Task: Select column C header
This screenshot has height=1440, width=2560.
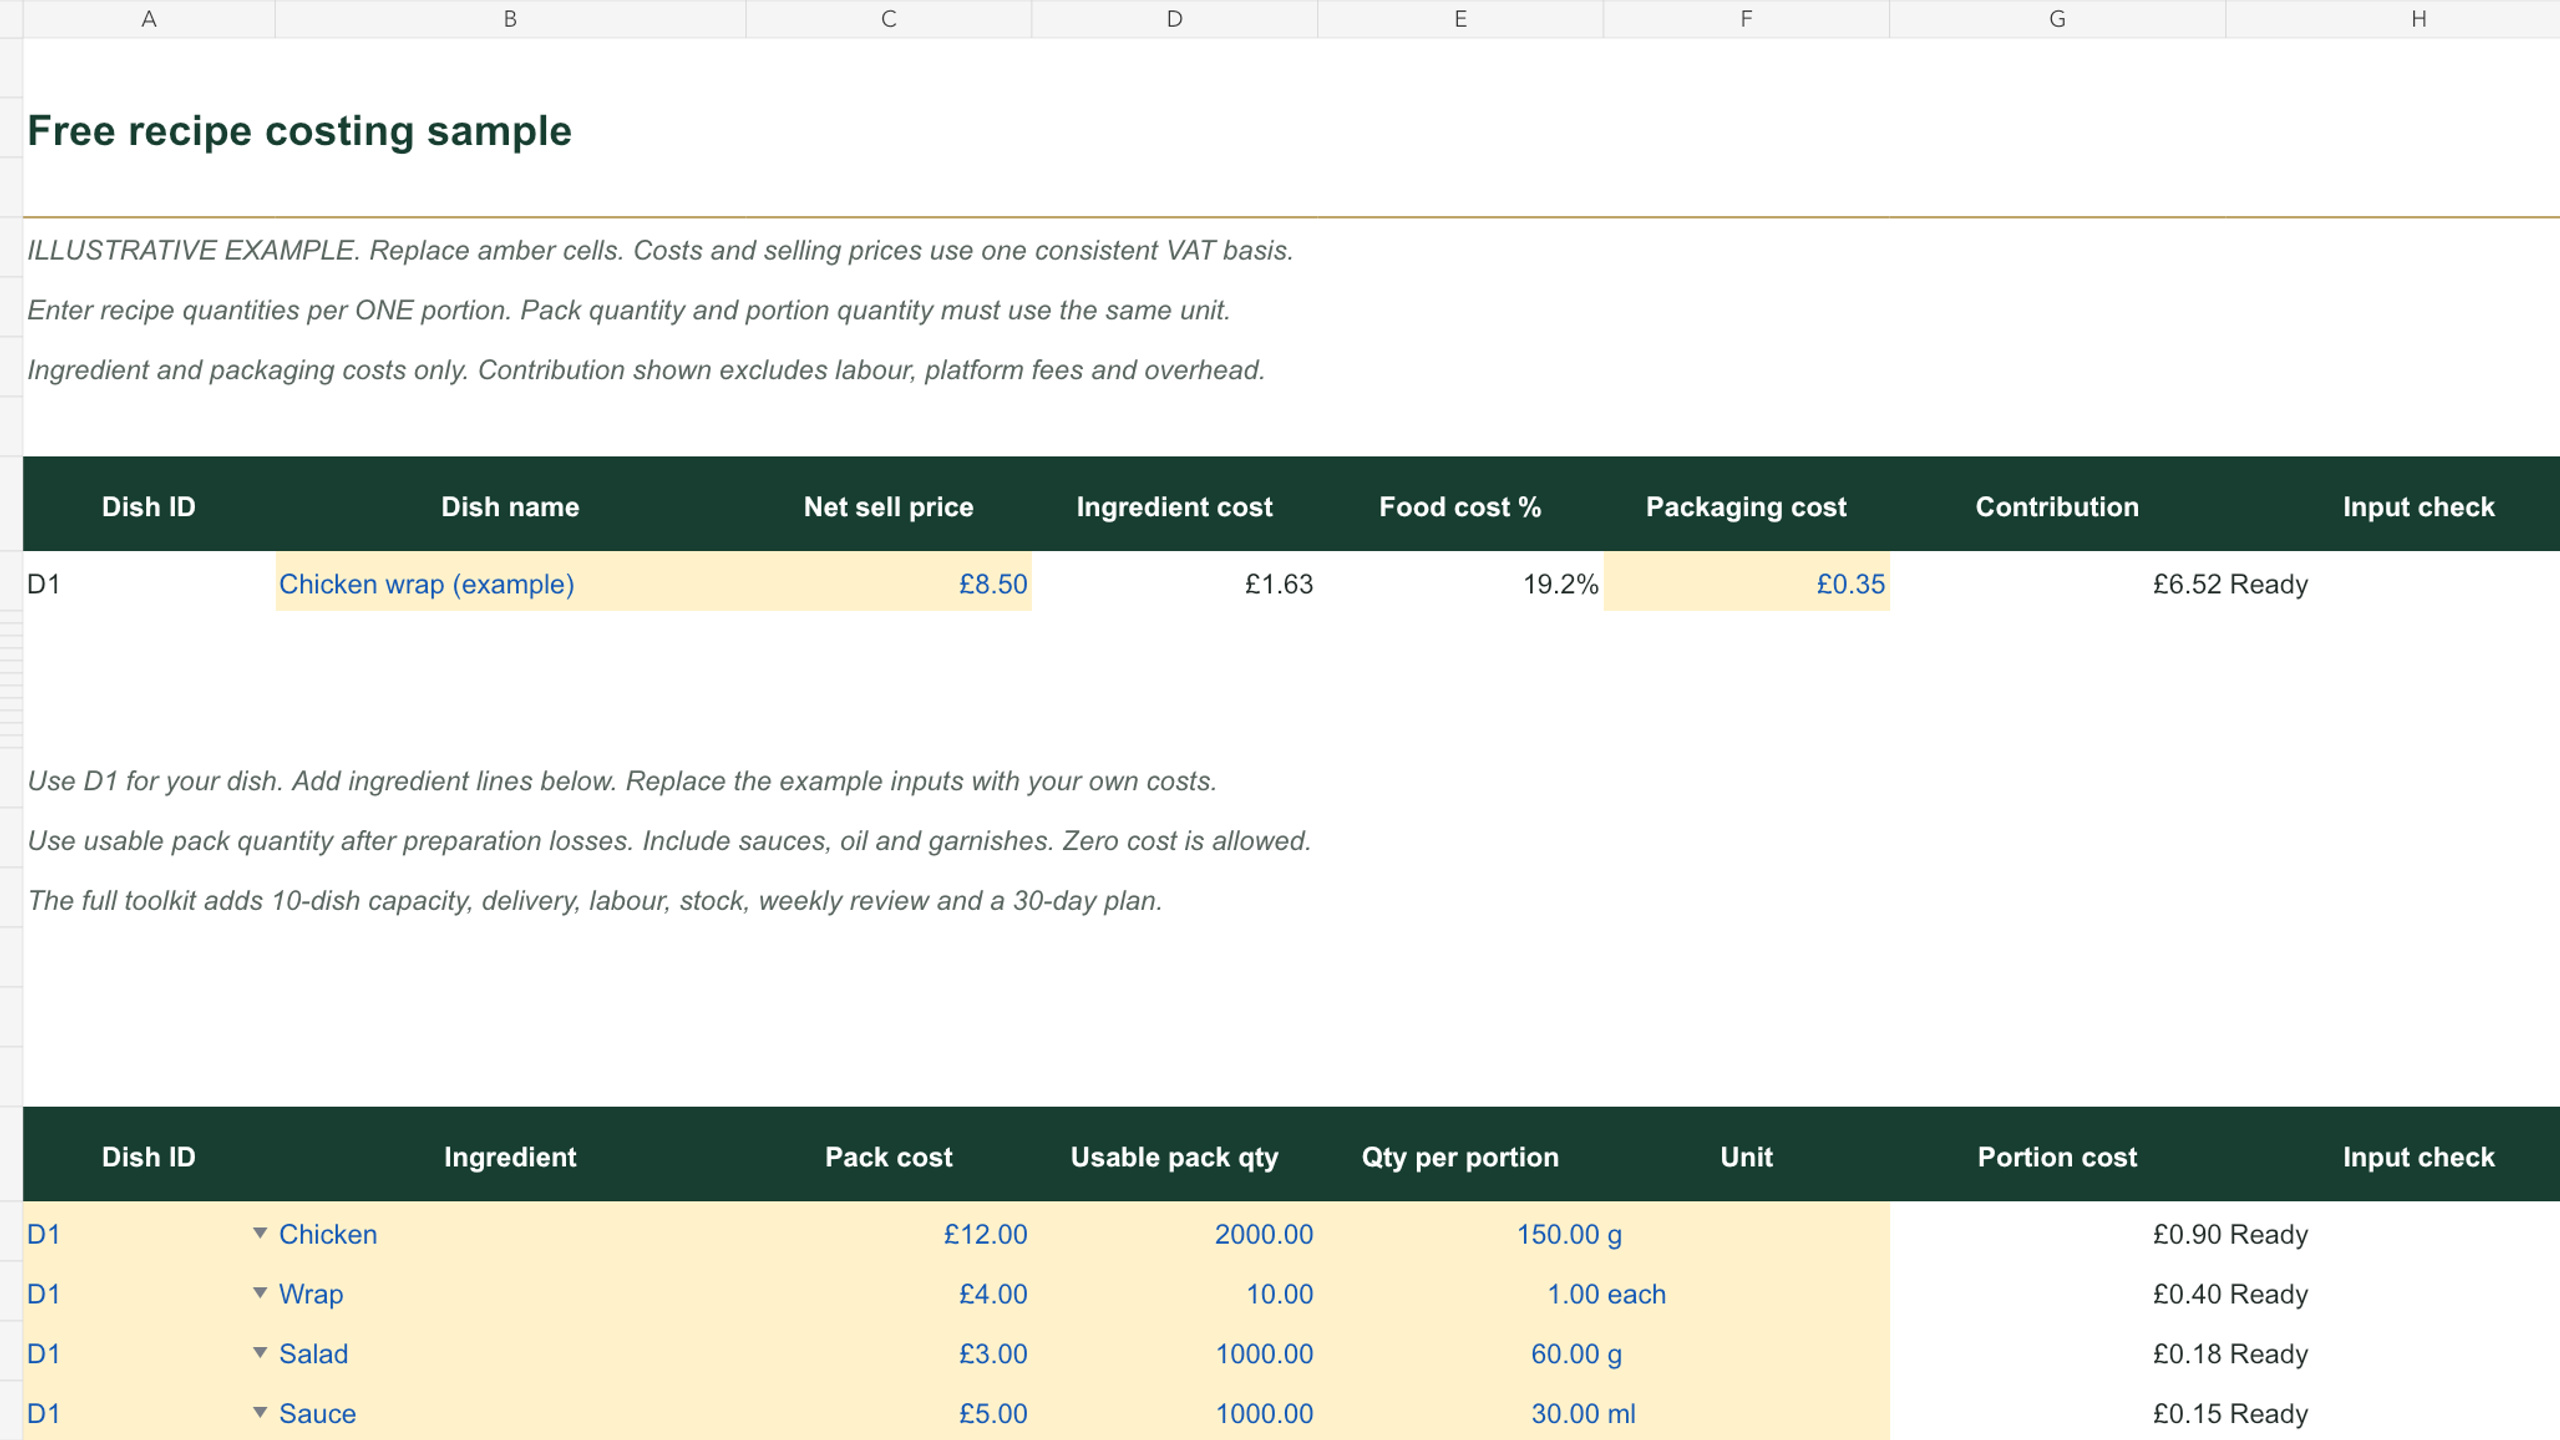Action: [x=888, y=19]
